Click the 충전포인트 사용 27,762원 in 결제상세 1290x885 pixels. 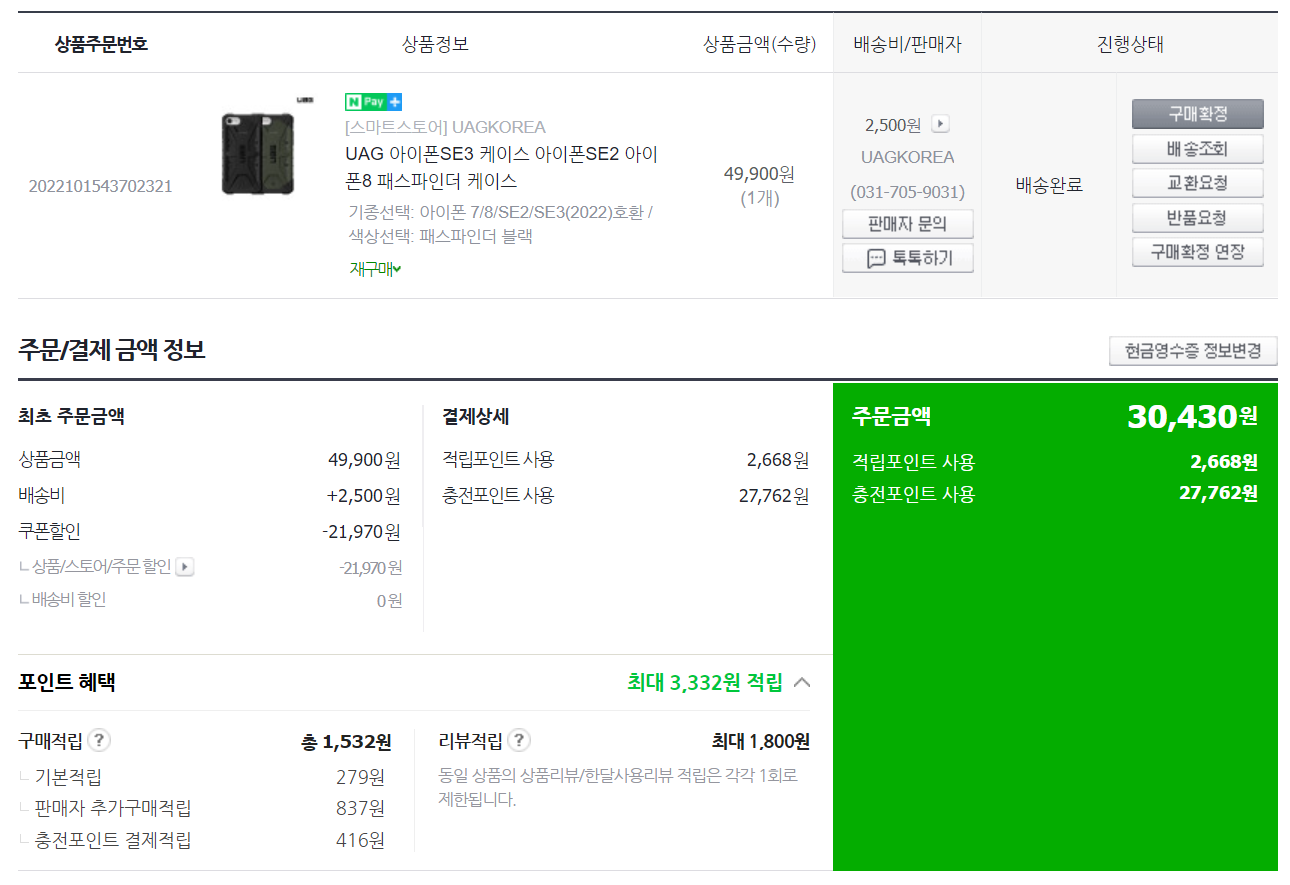tap(625, 495)
